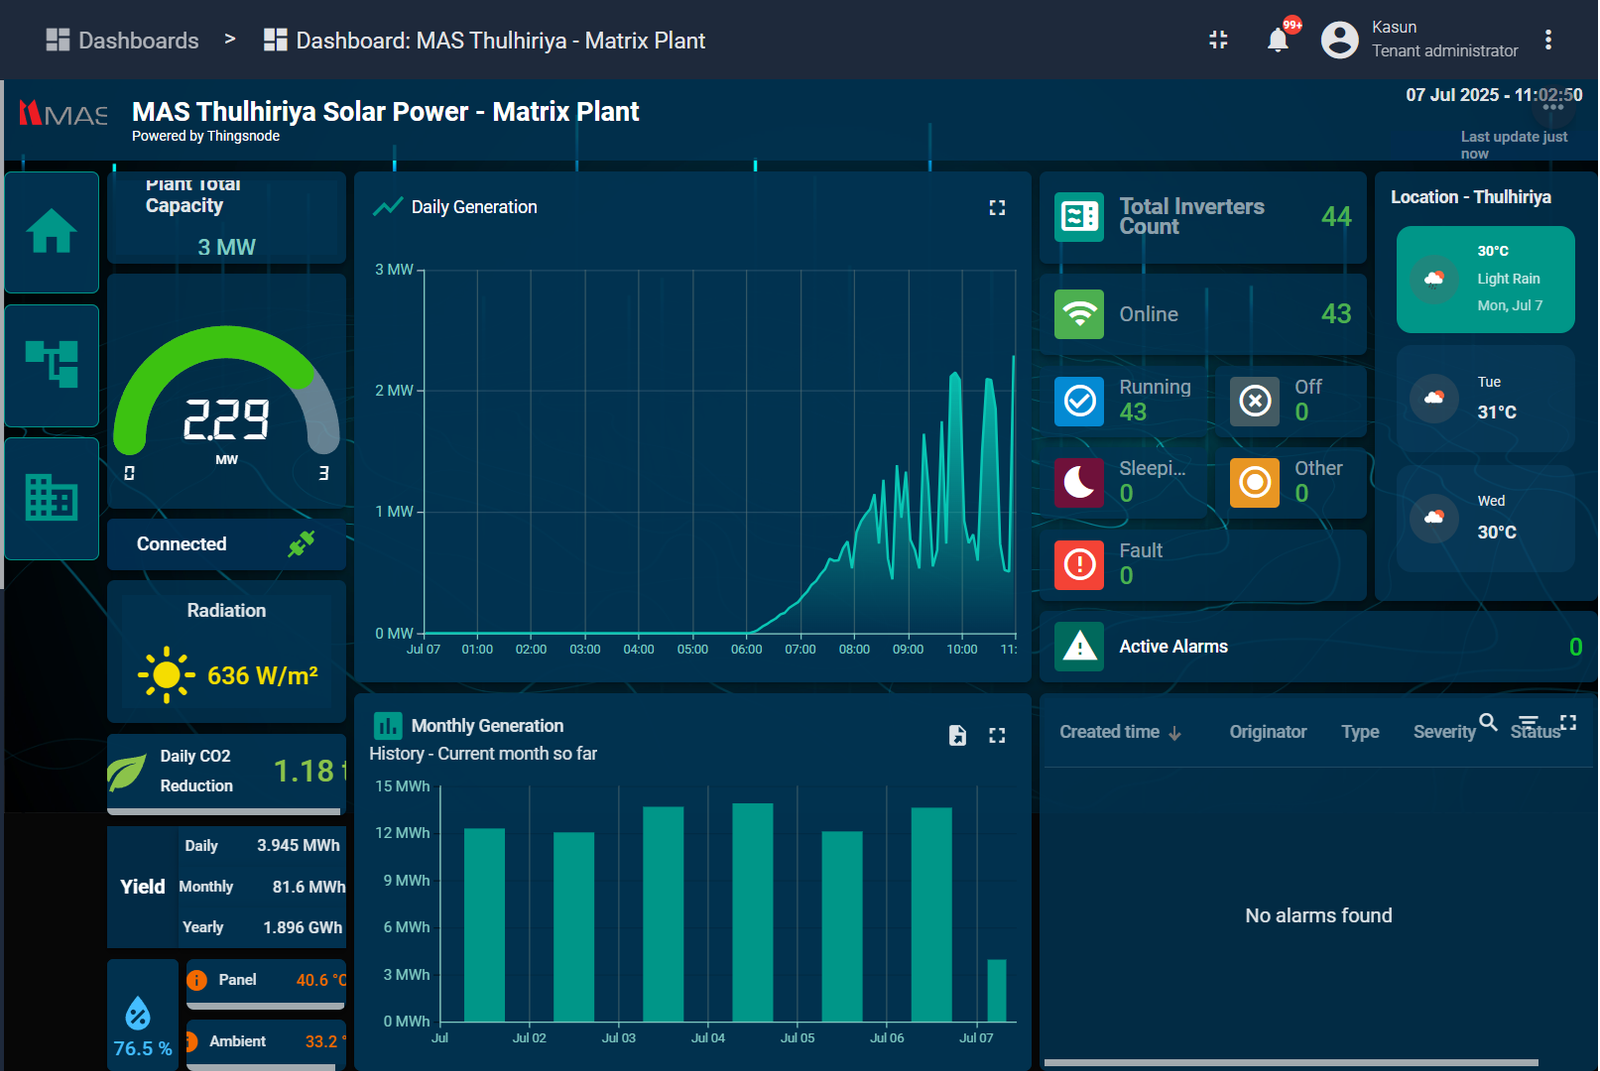Click the Last update just now text
Screen dimensions: 1600x1071
pos(1514,145)
